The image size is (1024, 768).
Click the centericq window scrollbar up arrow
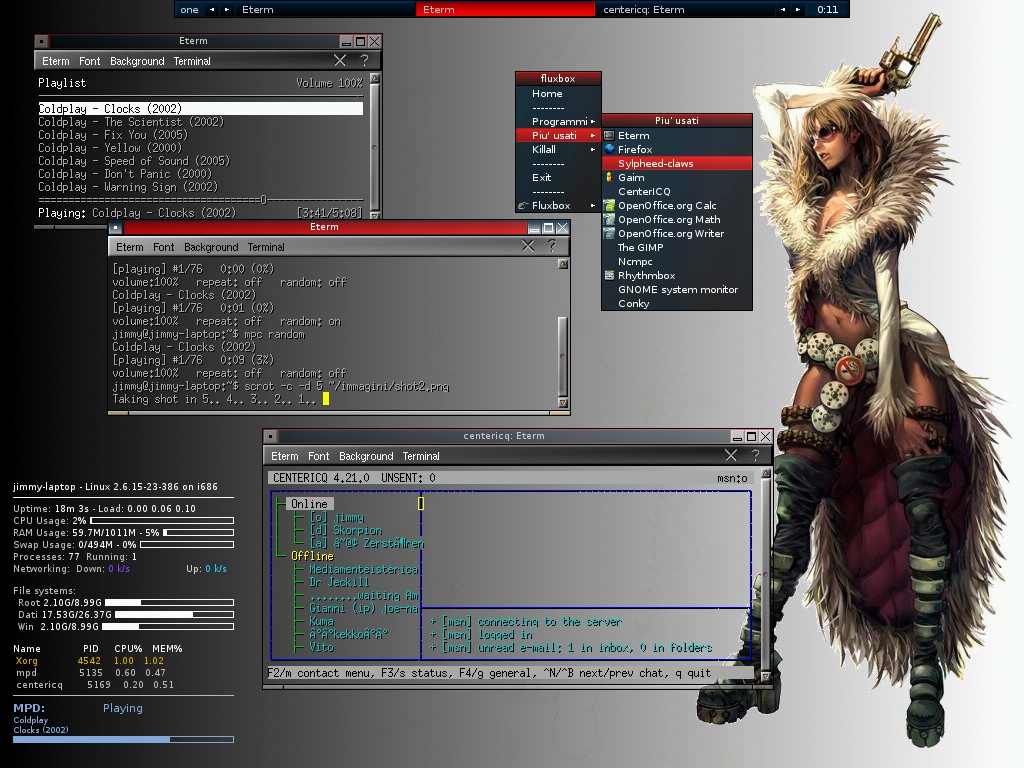(766, 473)
